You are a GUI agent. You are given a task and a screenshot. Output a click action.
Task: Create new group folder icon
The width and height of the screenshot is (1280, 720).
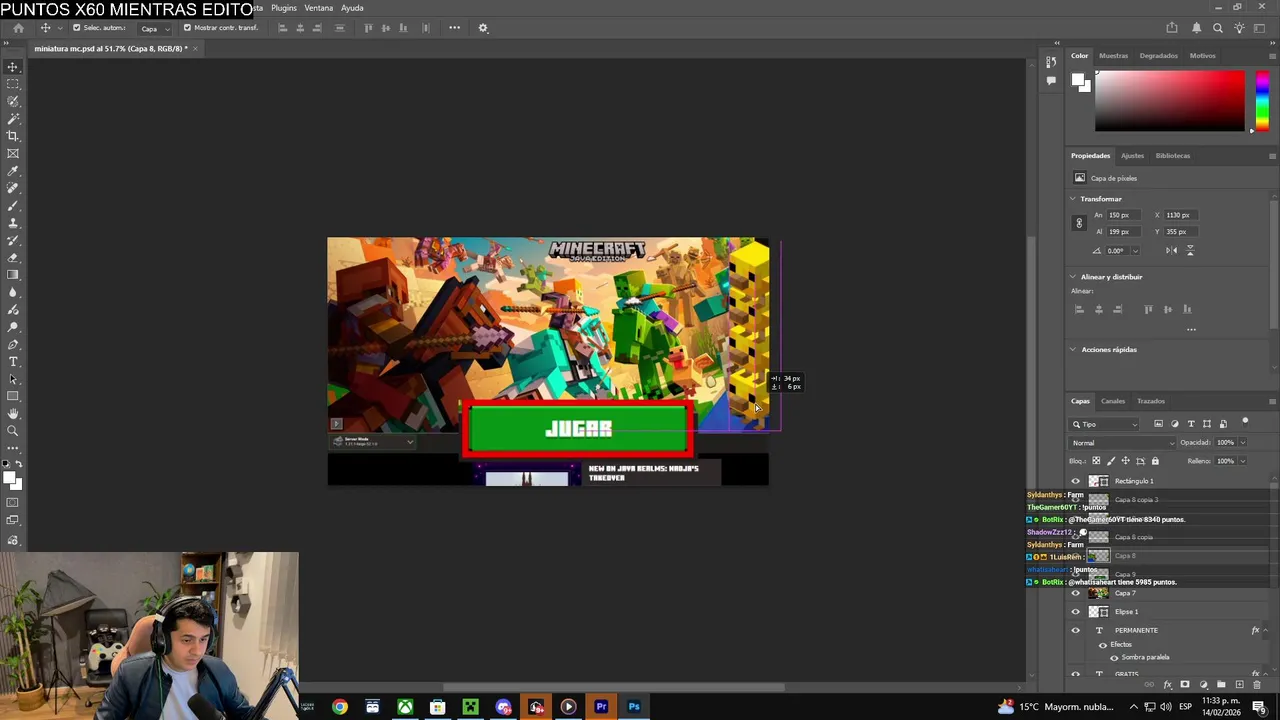click(x=1221, y=685)
